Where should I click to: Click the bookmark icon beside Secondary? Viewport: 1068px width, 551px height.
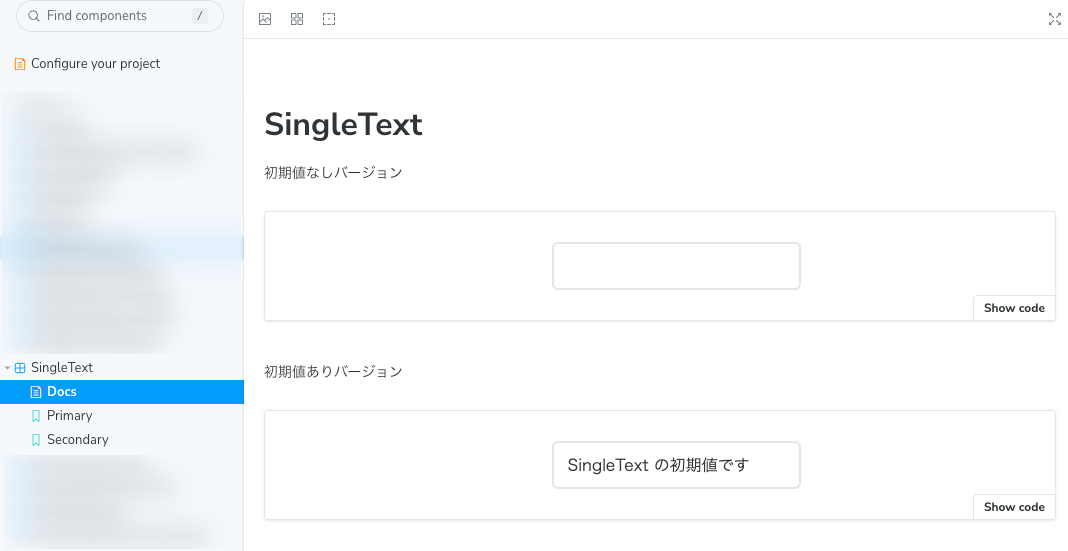pyautogui.click(x=36, y=440)
